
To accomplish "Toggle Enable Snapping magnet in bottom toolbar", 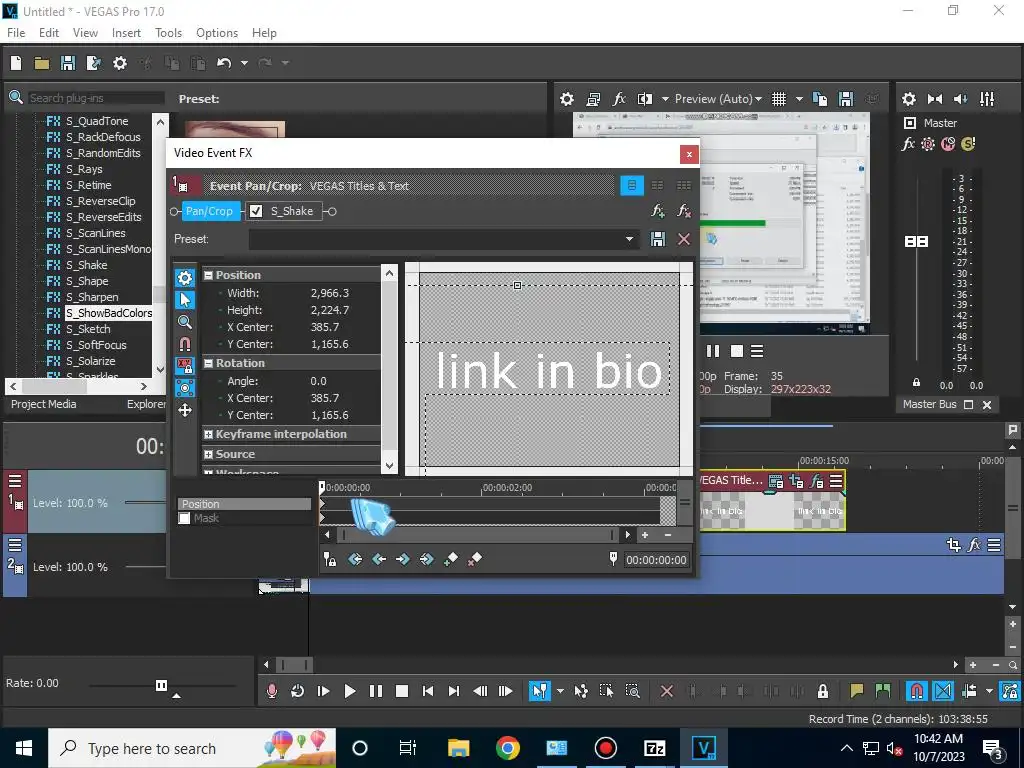I will [917, 691].
